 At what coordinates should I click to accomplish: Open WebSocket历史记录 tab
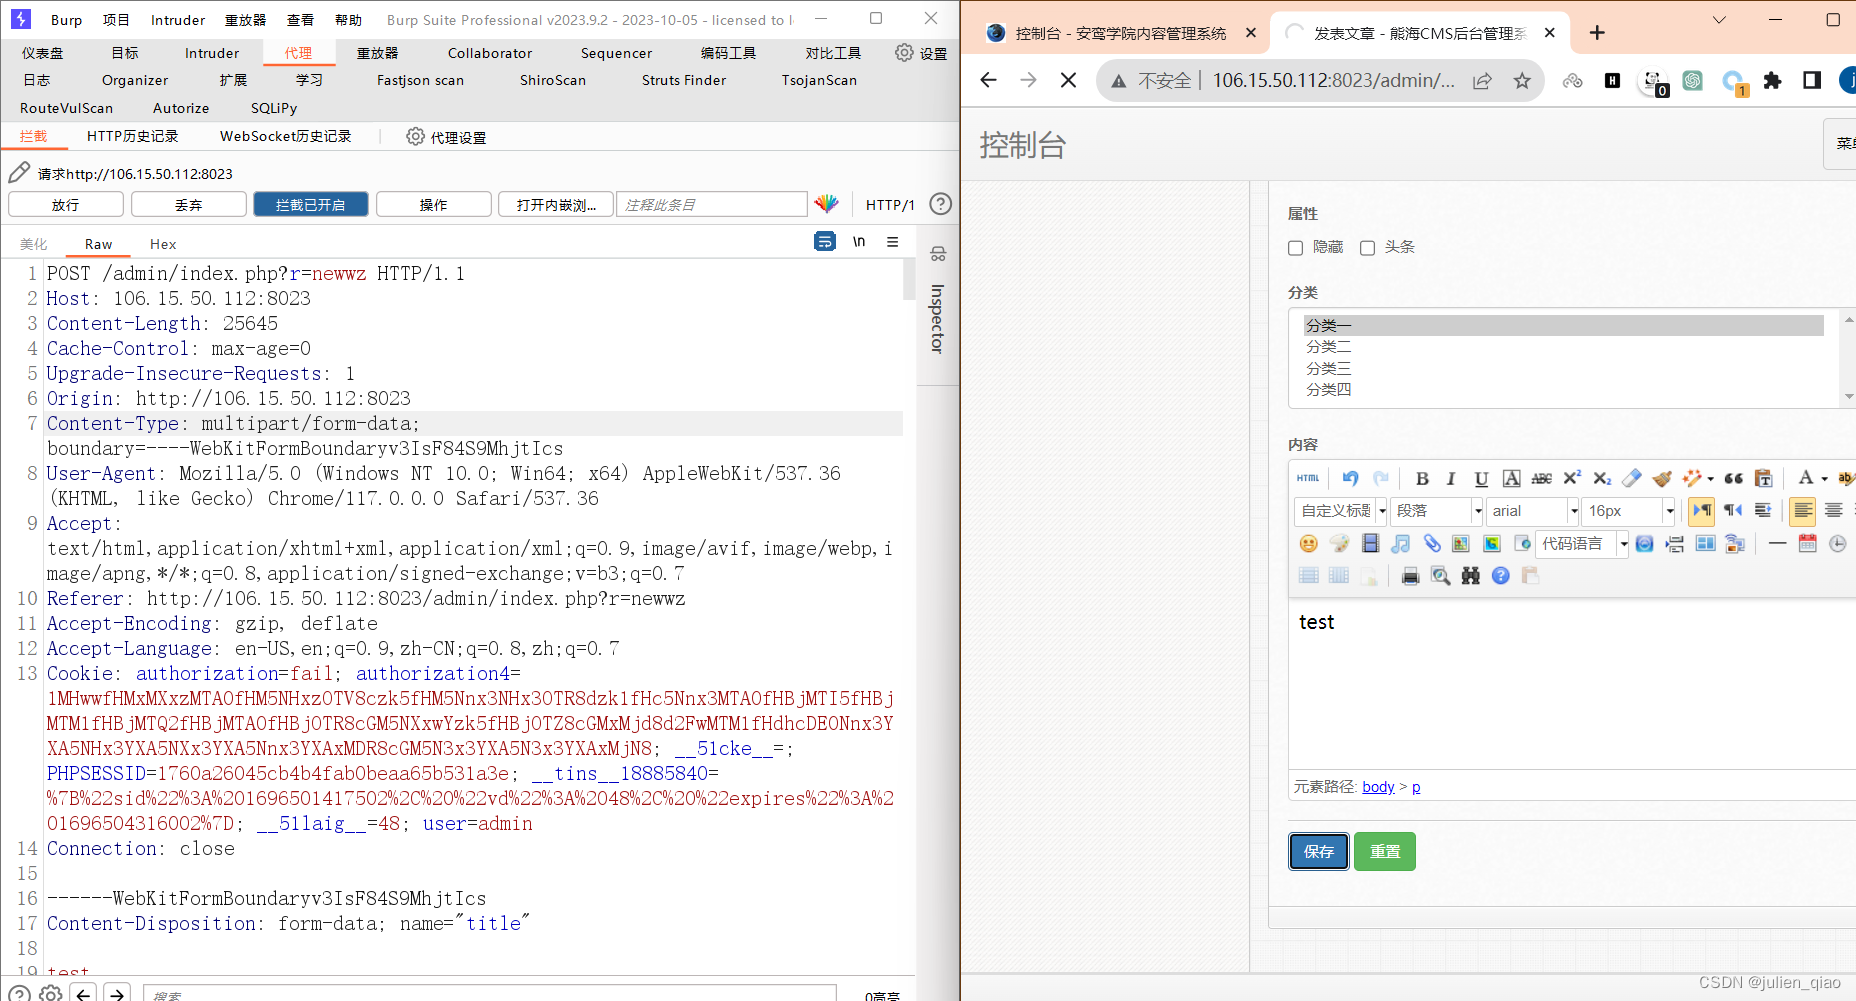point(286,136)
